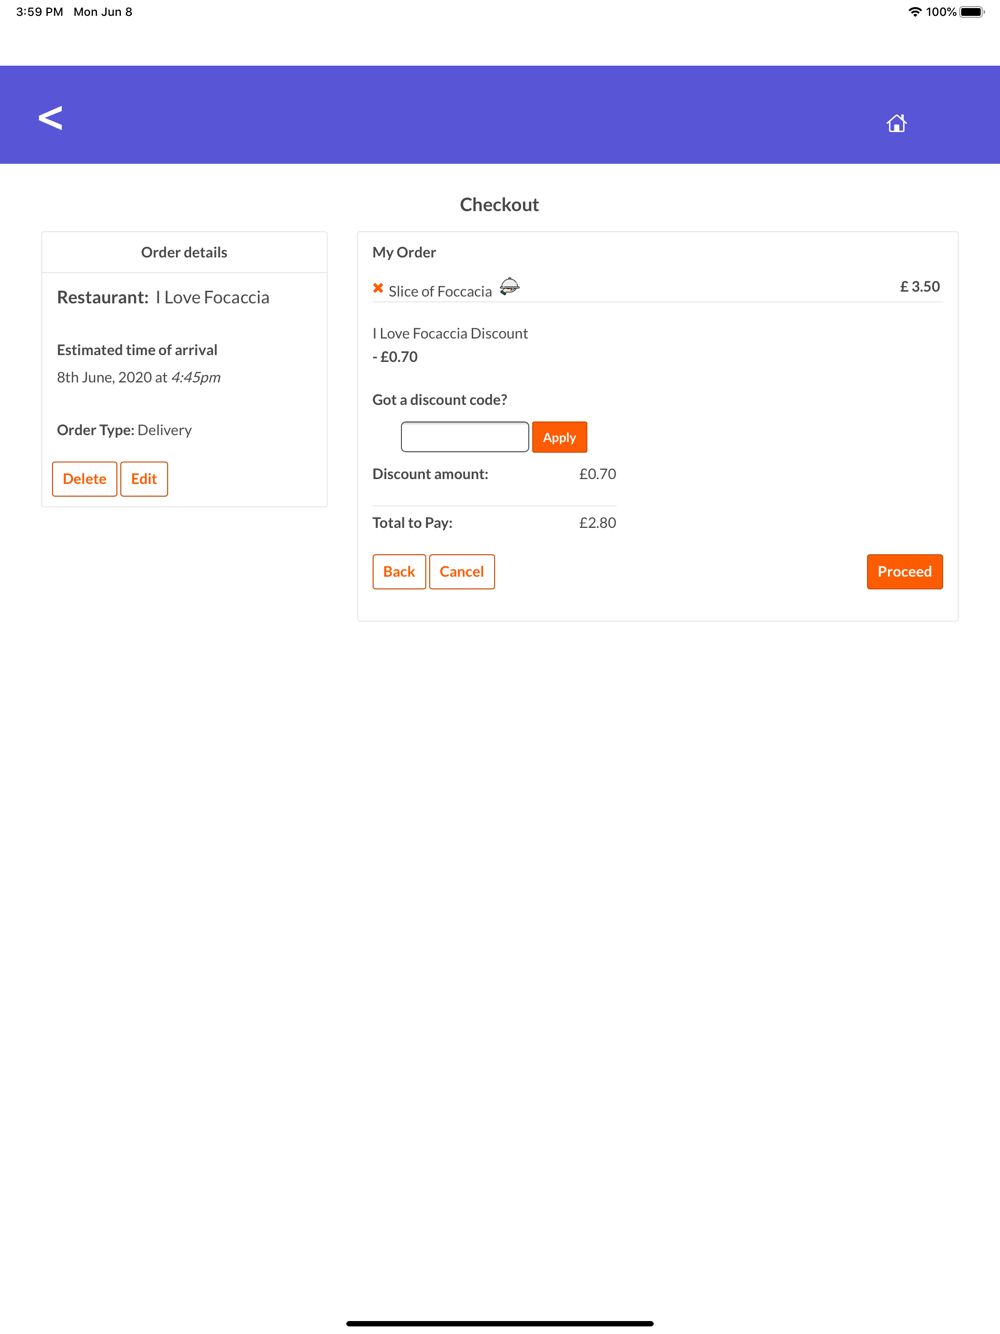
Task: Proceed to payment
Action: 905,572
